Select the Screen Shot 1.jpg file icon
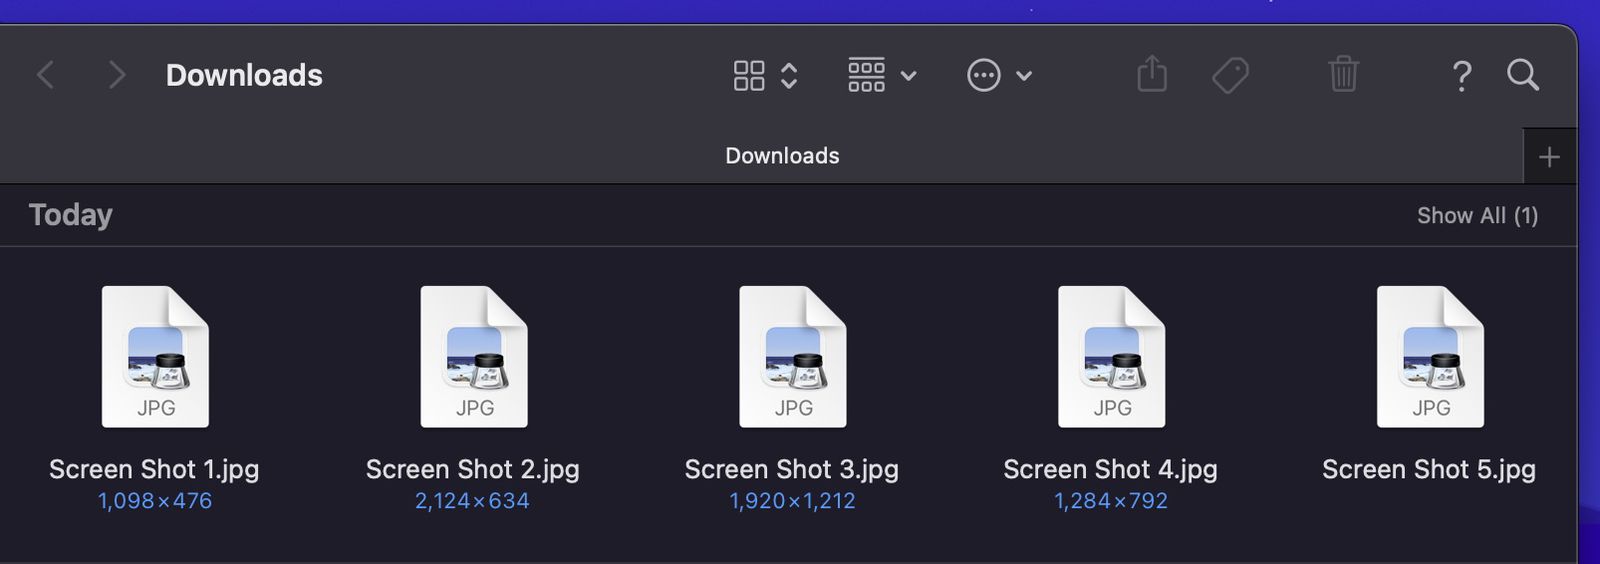 click(155, 357)
